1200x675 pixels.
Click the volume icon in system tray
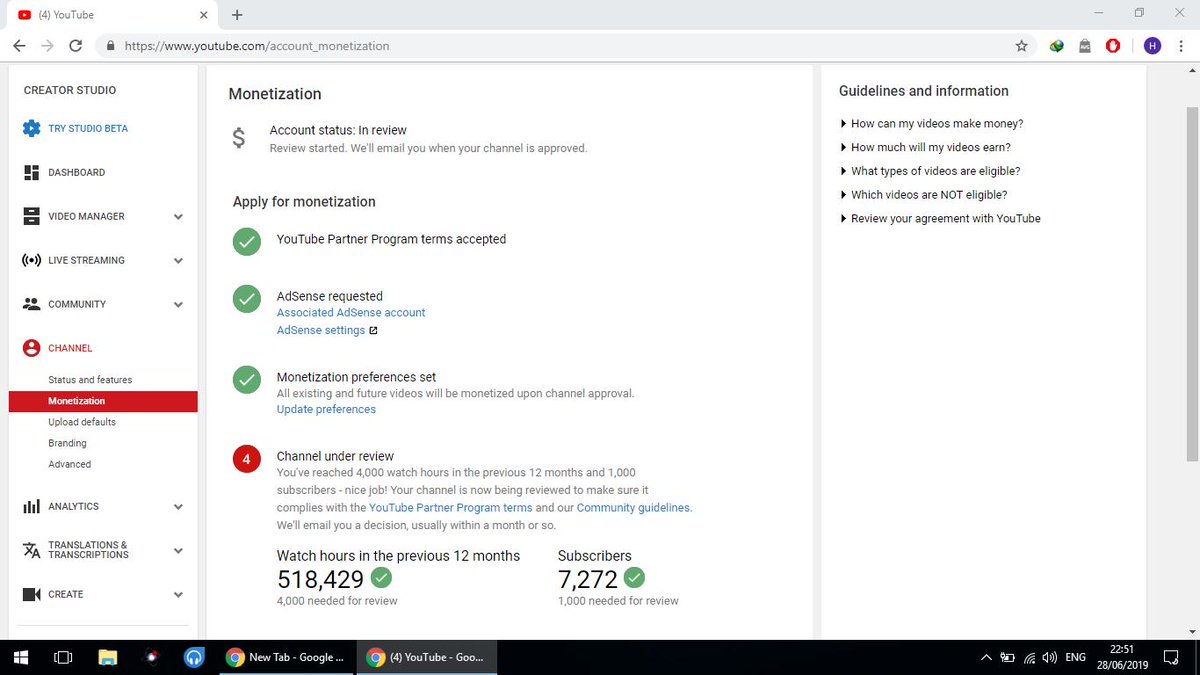click(1050, 658)
